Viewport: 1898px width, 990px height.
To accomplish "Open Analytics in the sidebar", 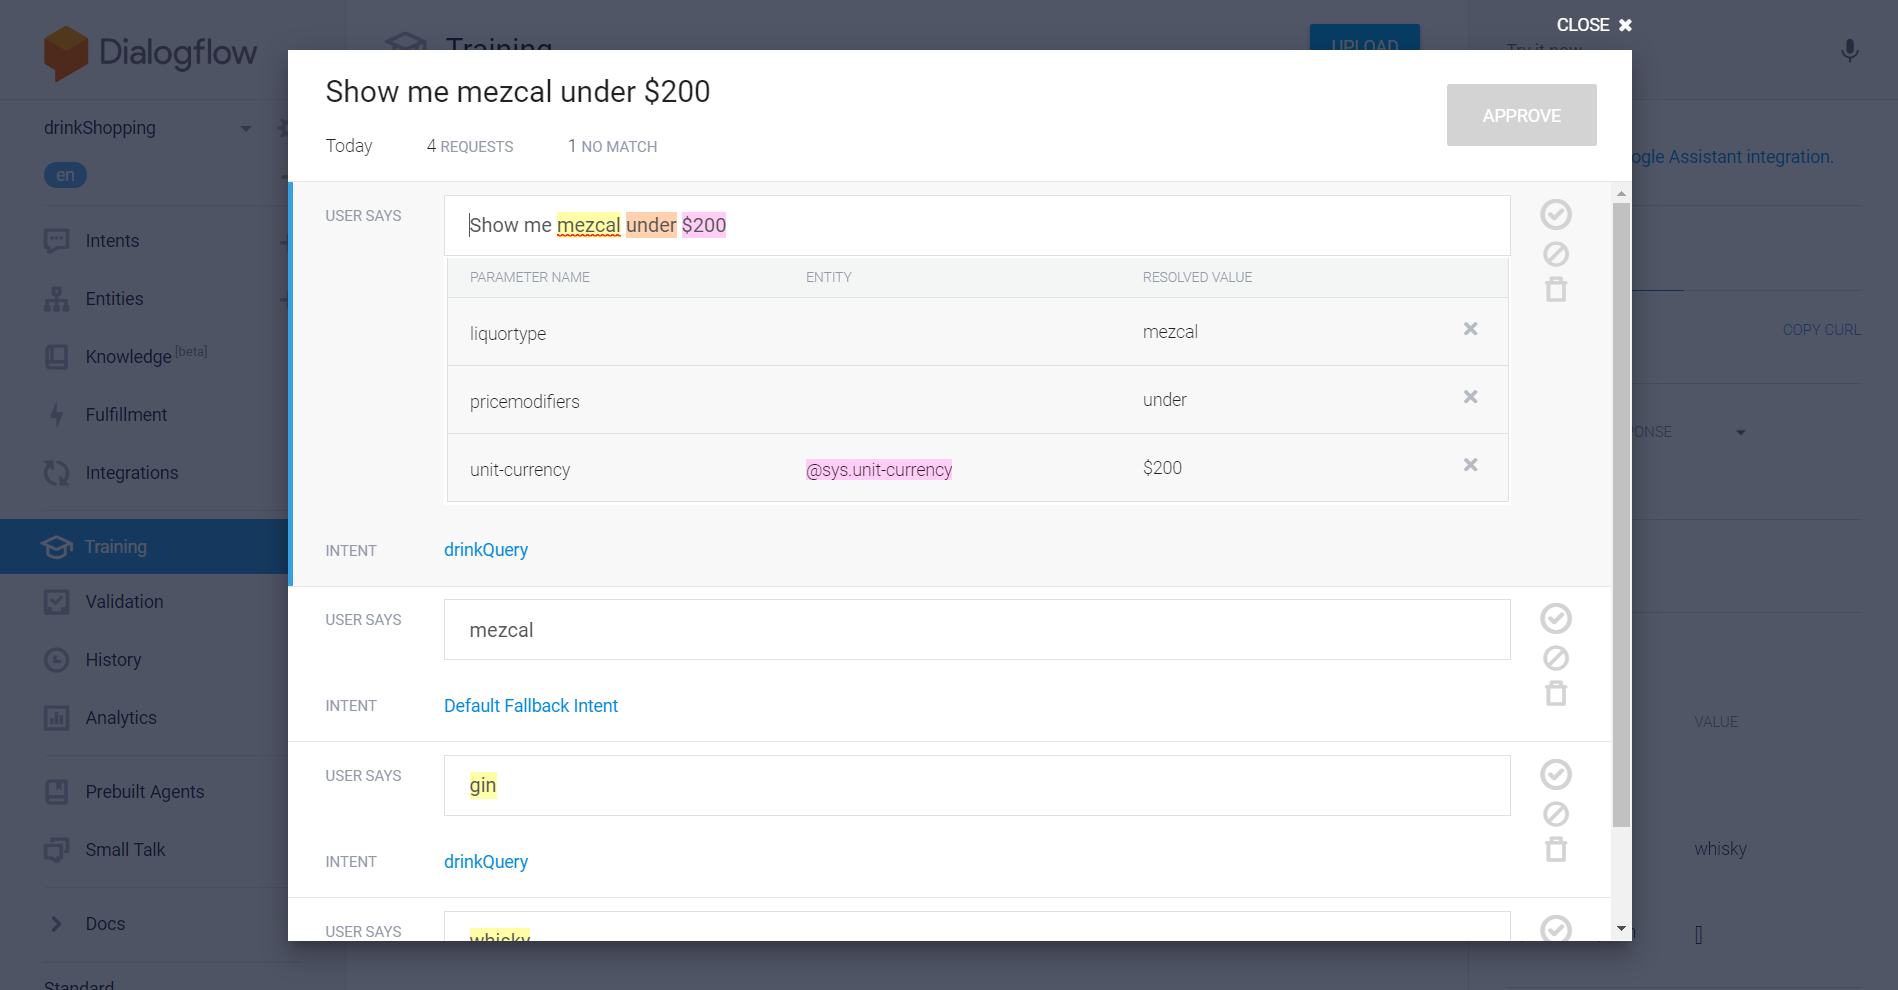I will tap(121, 718).
